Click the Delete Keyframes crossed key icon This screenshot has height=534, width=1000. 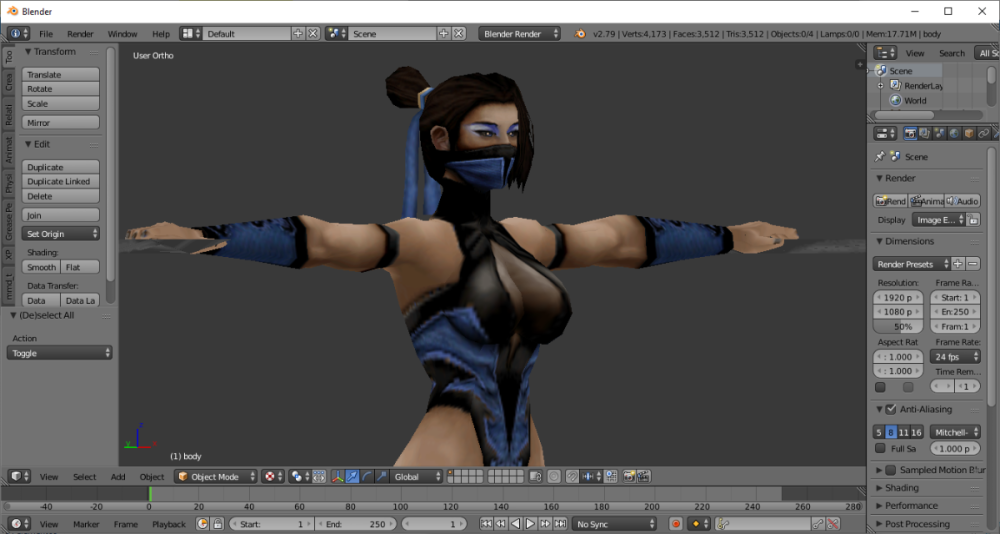833,524
